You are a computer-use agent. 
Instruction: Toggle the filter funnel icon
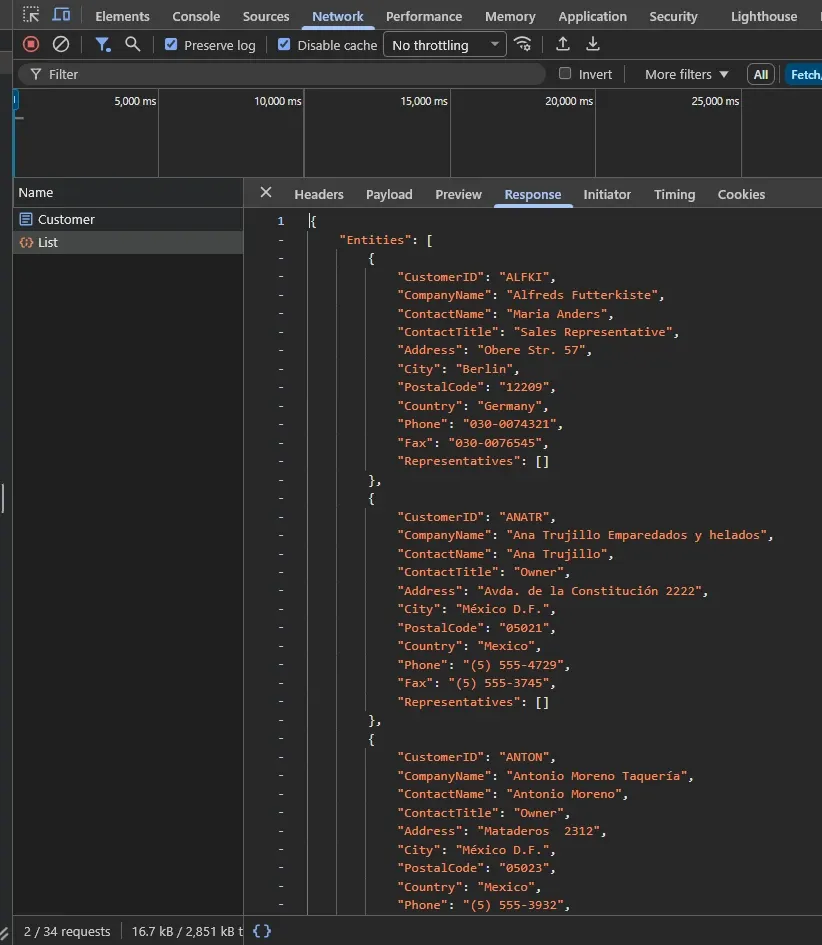coord(103,44)
